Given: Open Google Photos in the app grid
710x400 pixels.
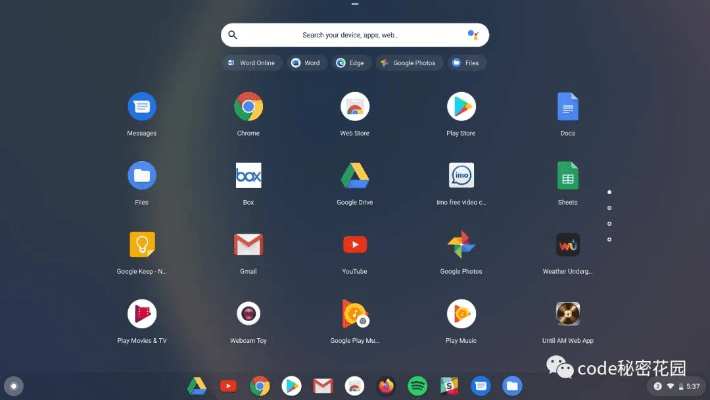Looking at the screenshot, I should pyautogui.click(x=461, y=245).
